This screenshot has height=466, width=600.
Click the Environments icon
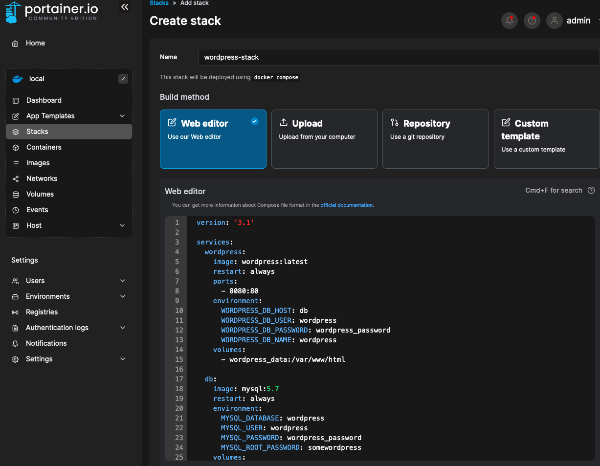coord(15,297)
